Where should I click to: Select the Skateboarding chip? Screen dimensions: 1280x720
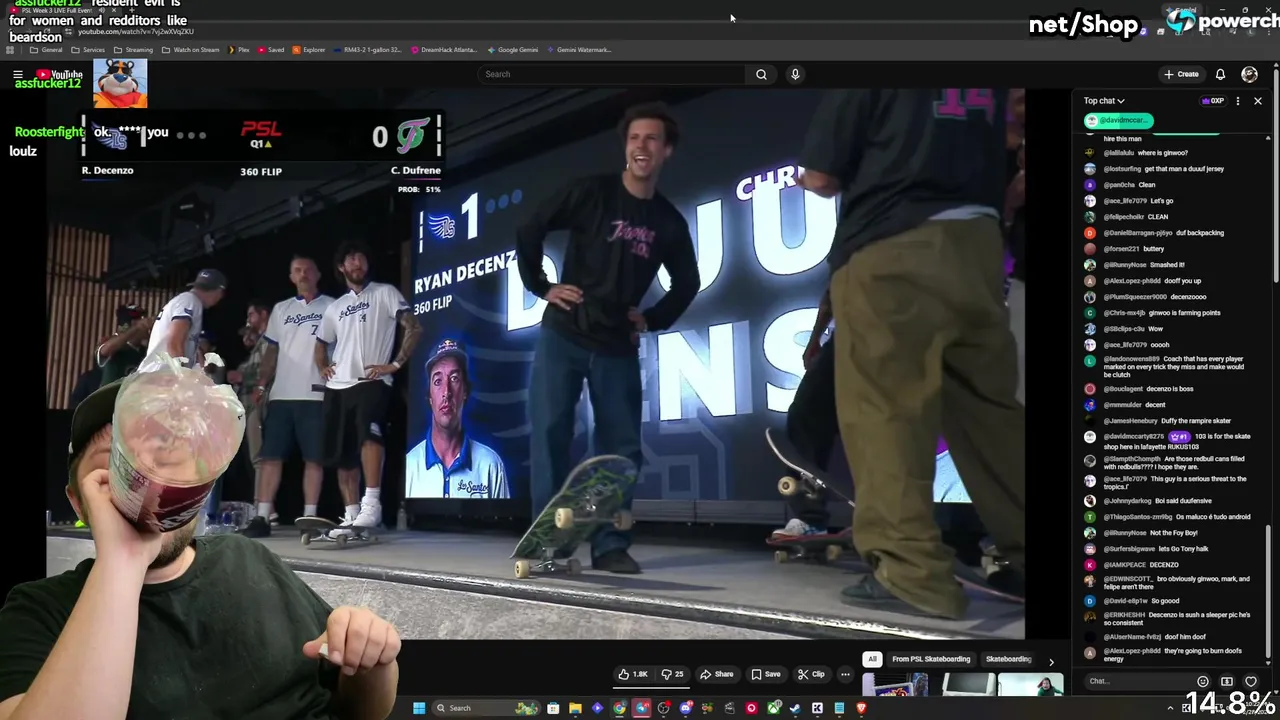(x=1008, y=659)
